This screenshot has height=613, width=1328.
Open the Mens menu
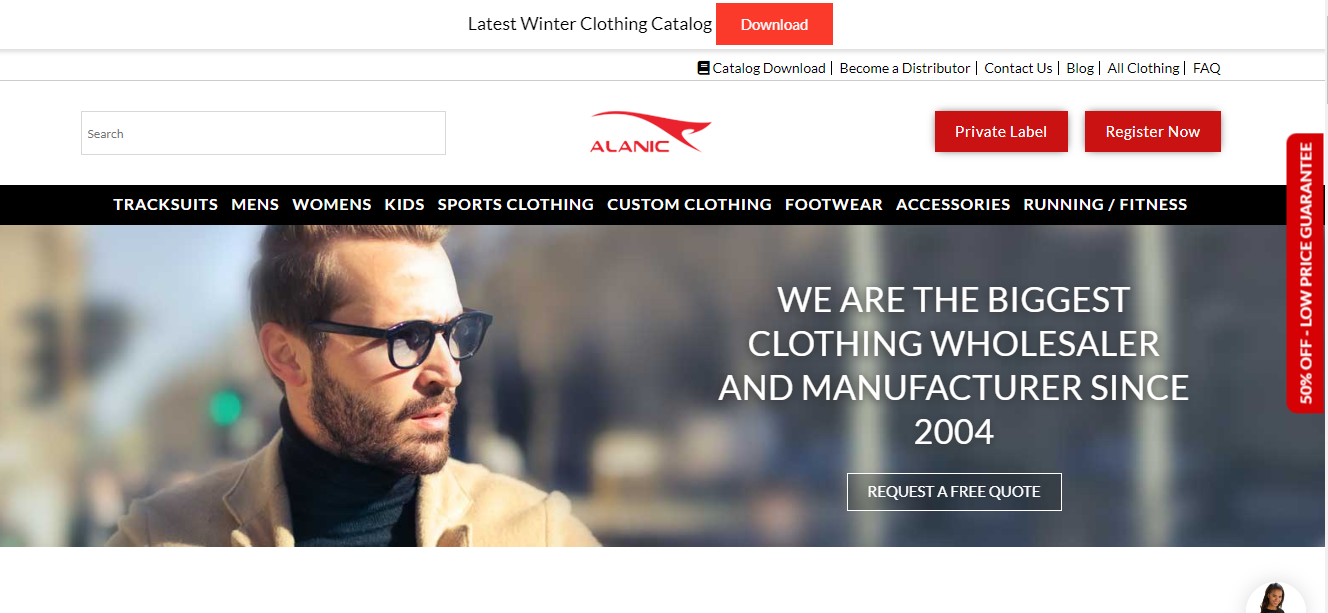coord(255,204)
